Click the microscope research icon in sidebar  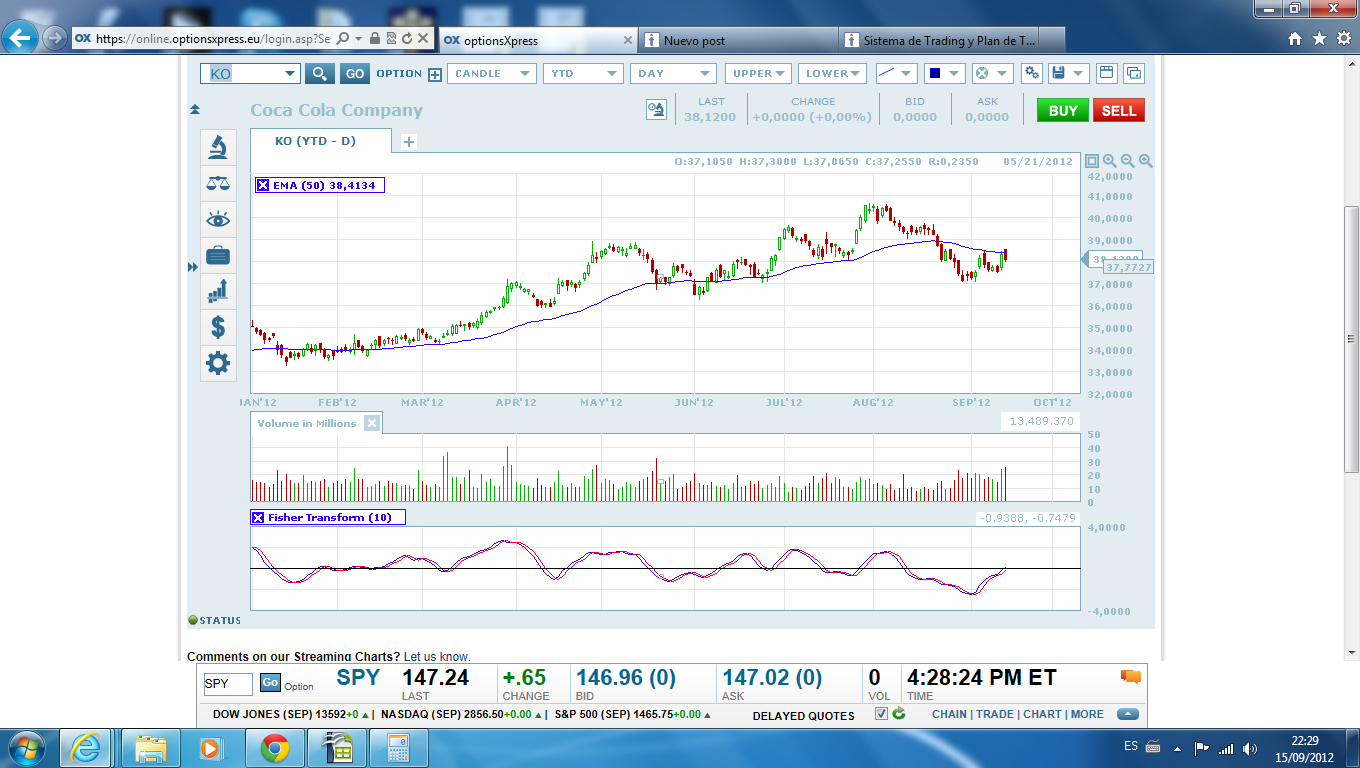point(218,147)
